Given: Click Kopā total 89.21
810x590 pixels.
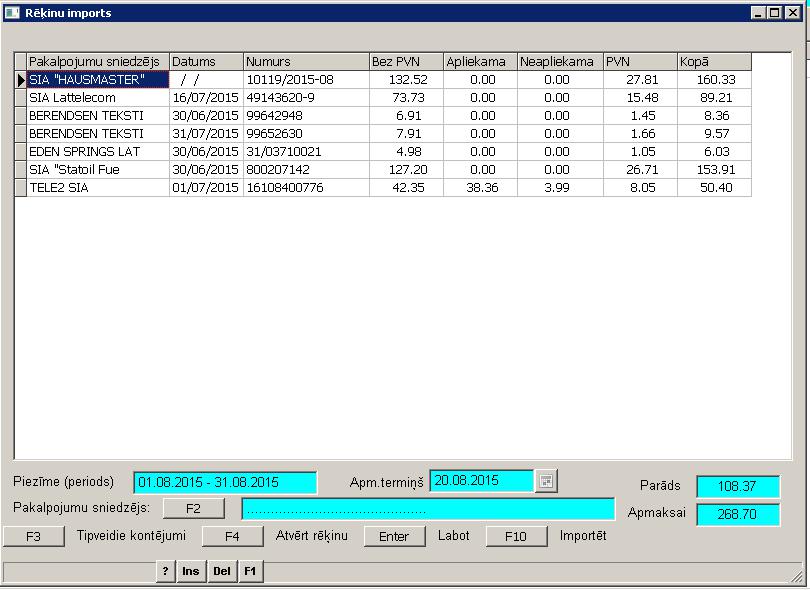Looking at the screenshot, I should point(714,98).
